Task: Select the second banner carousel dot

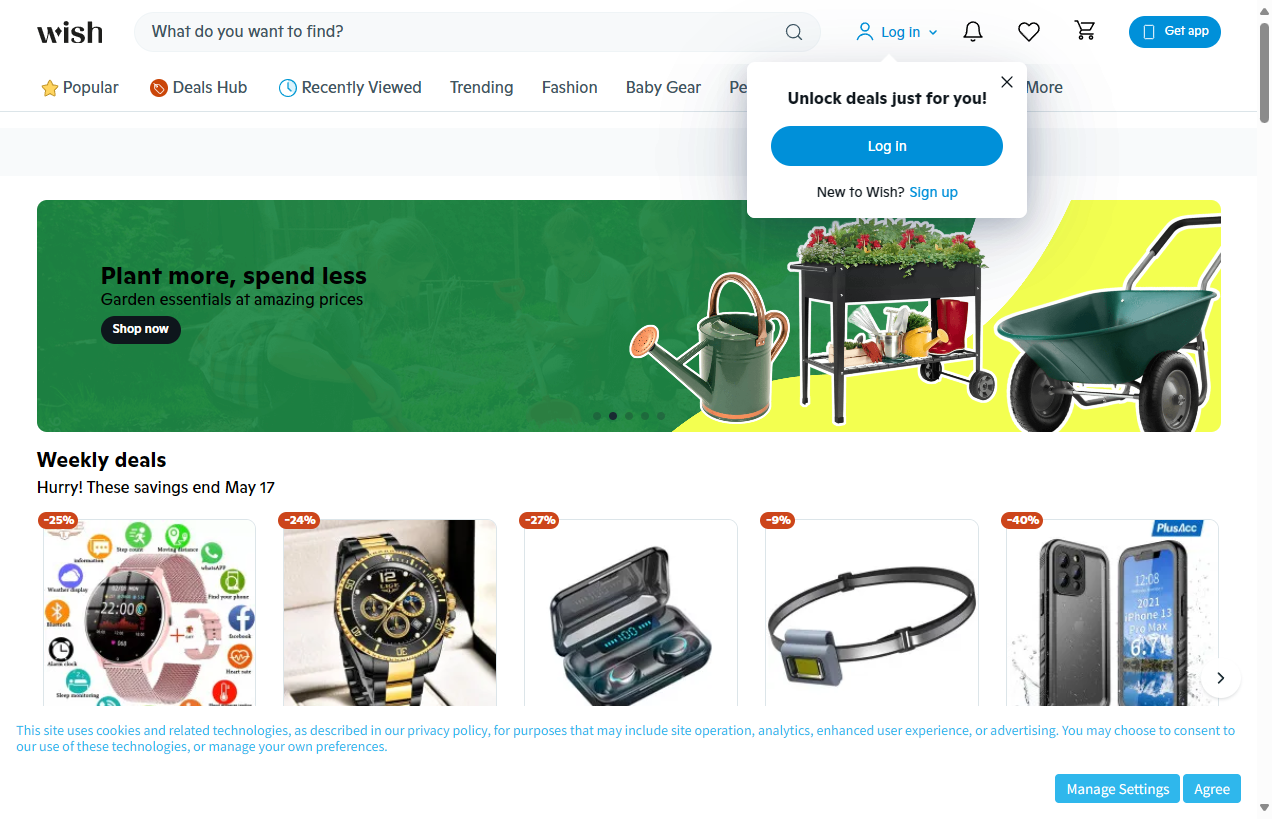Action: point(613,416)
